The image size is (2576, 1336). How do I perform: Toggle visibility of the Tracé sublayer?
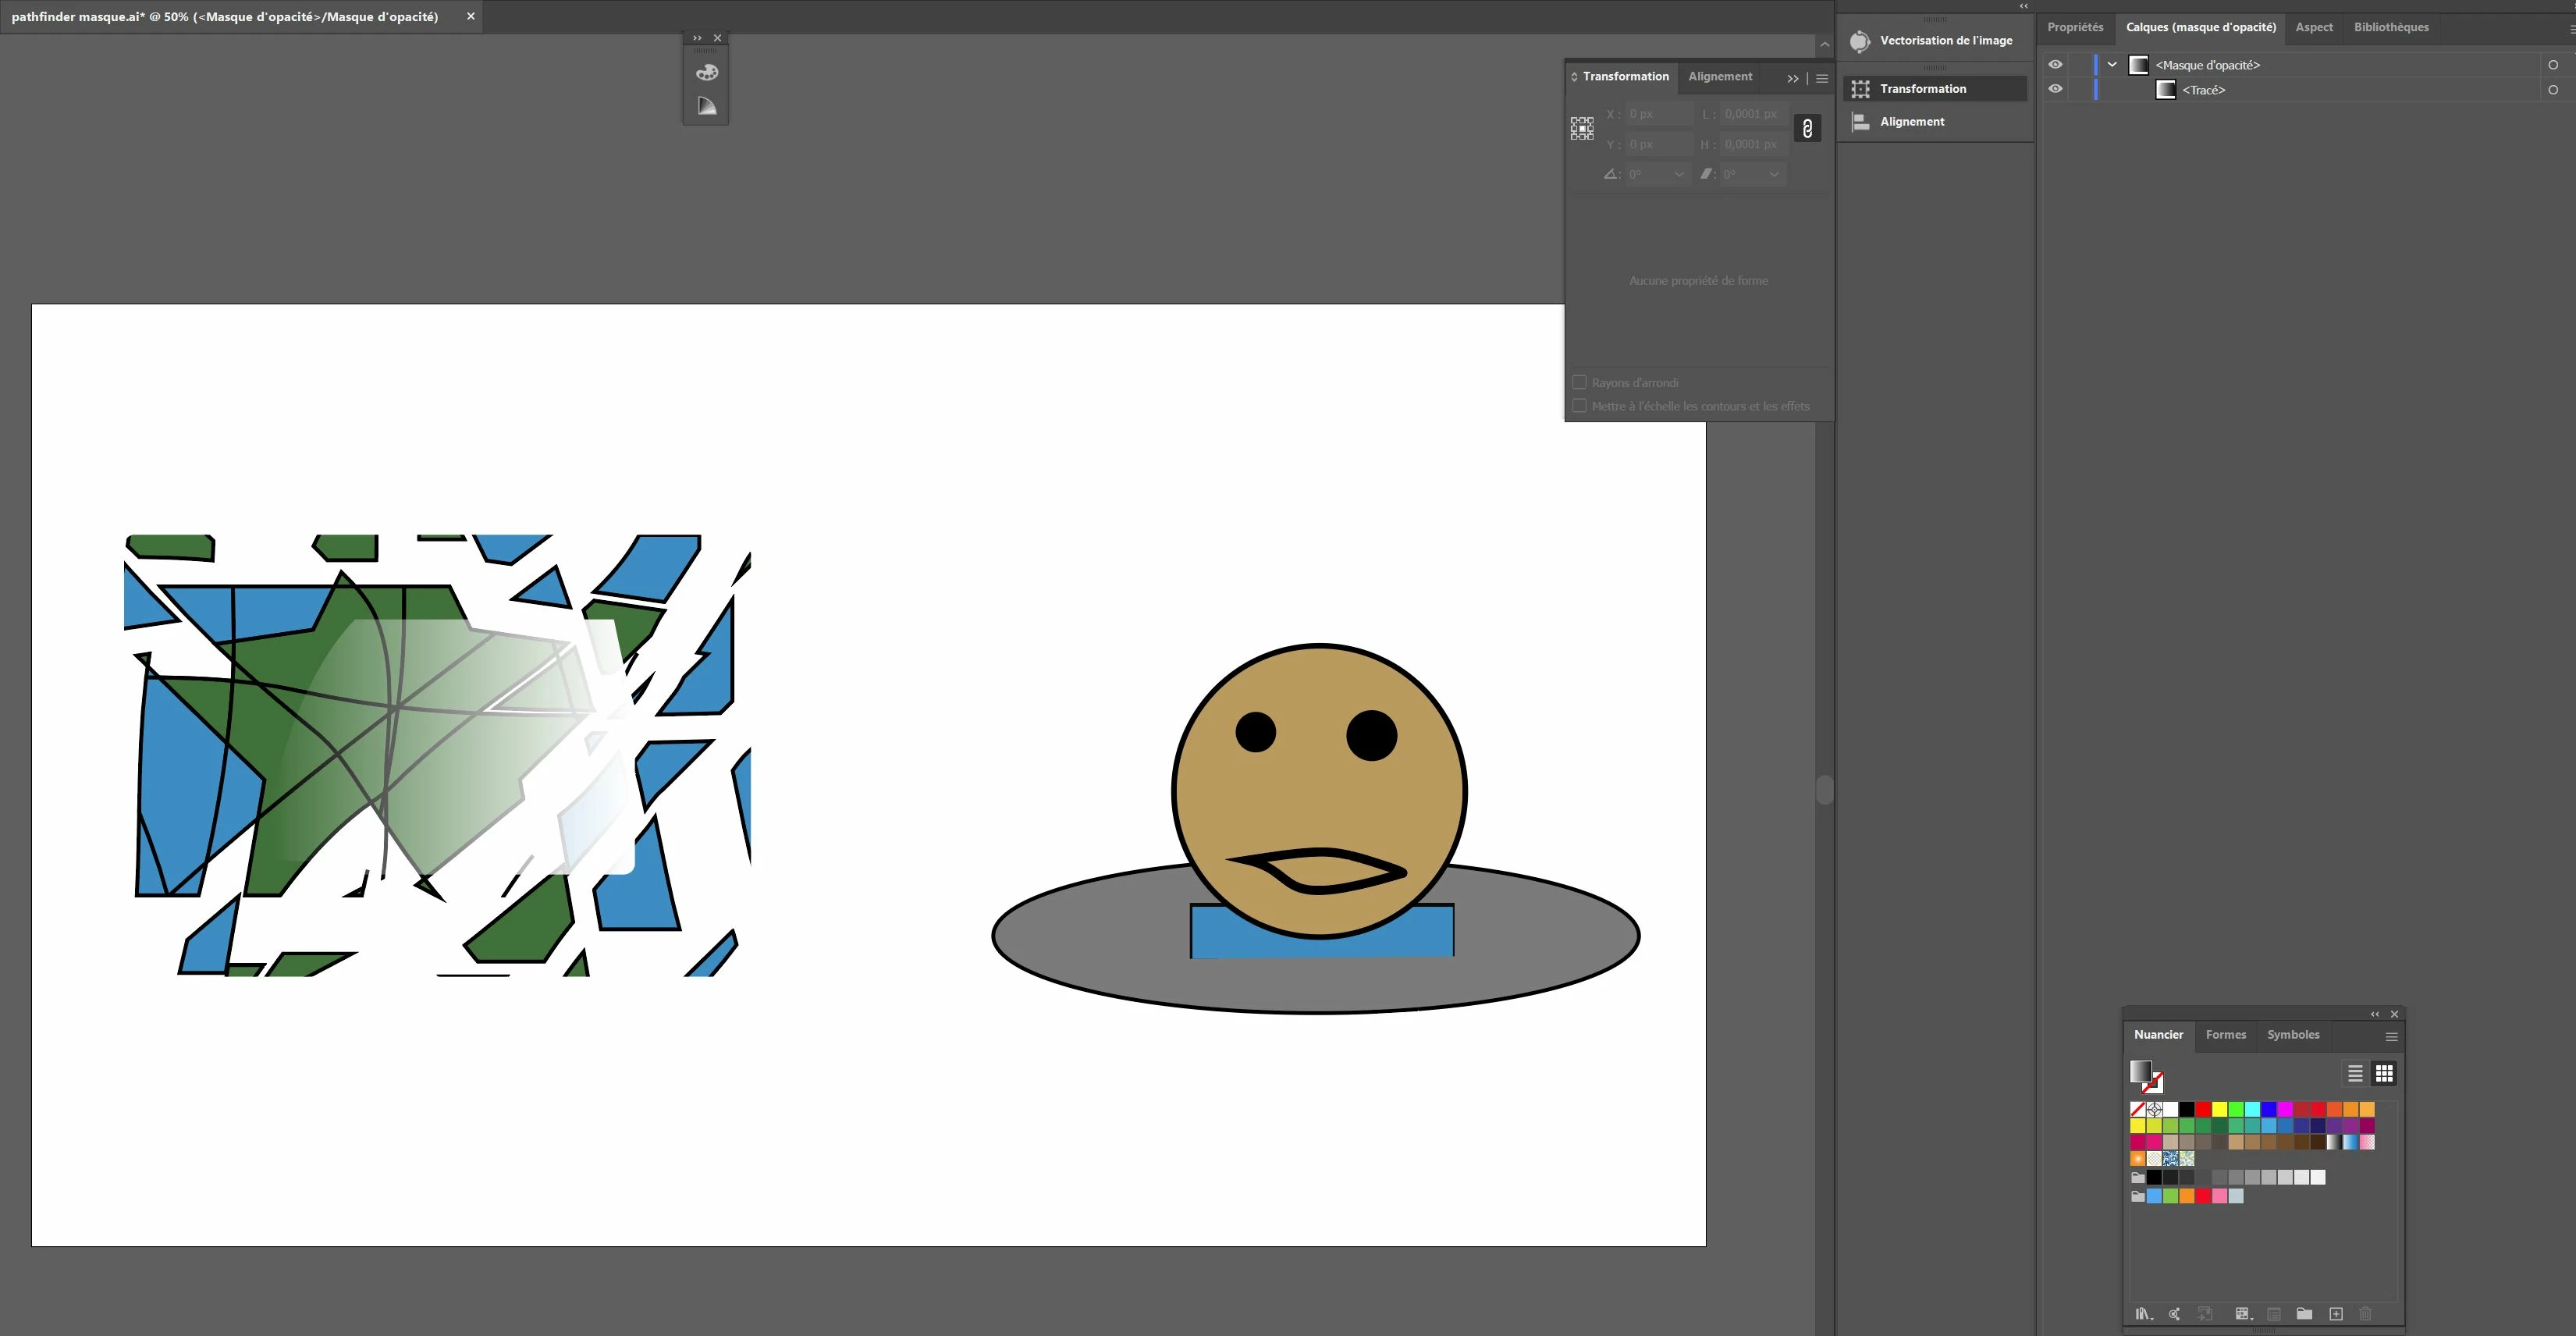point(2055,89)
